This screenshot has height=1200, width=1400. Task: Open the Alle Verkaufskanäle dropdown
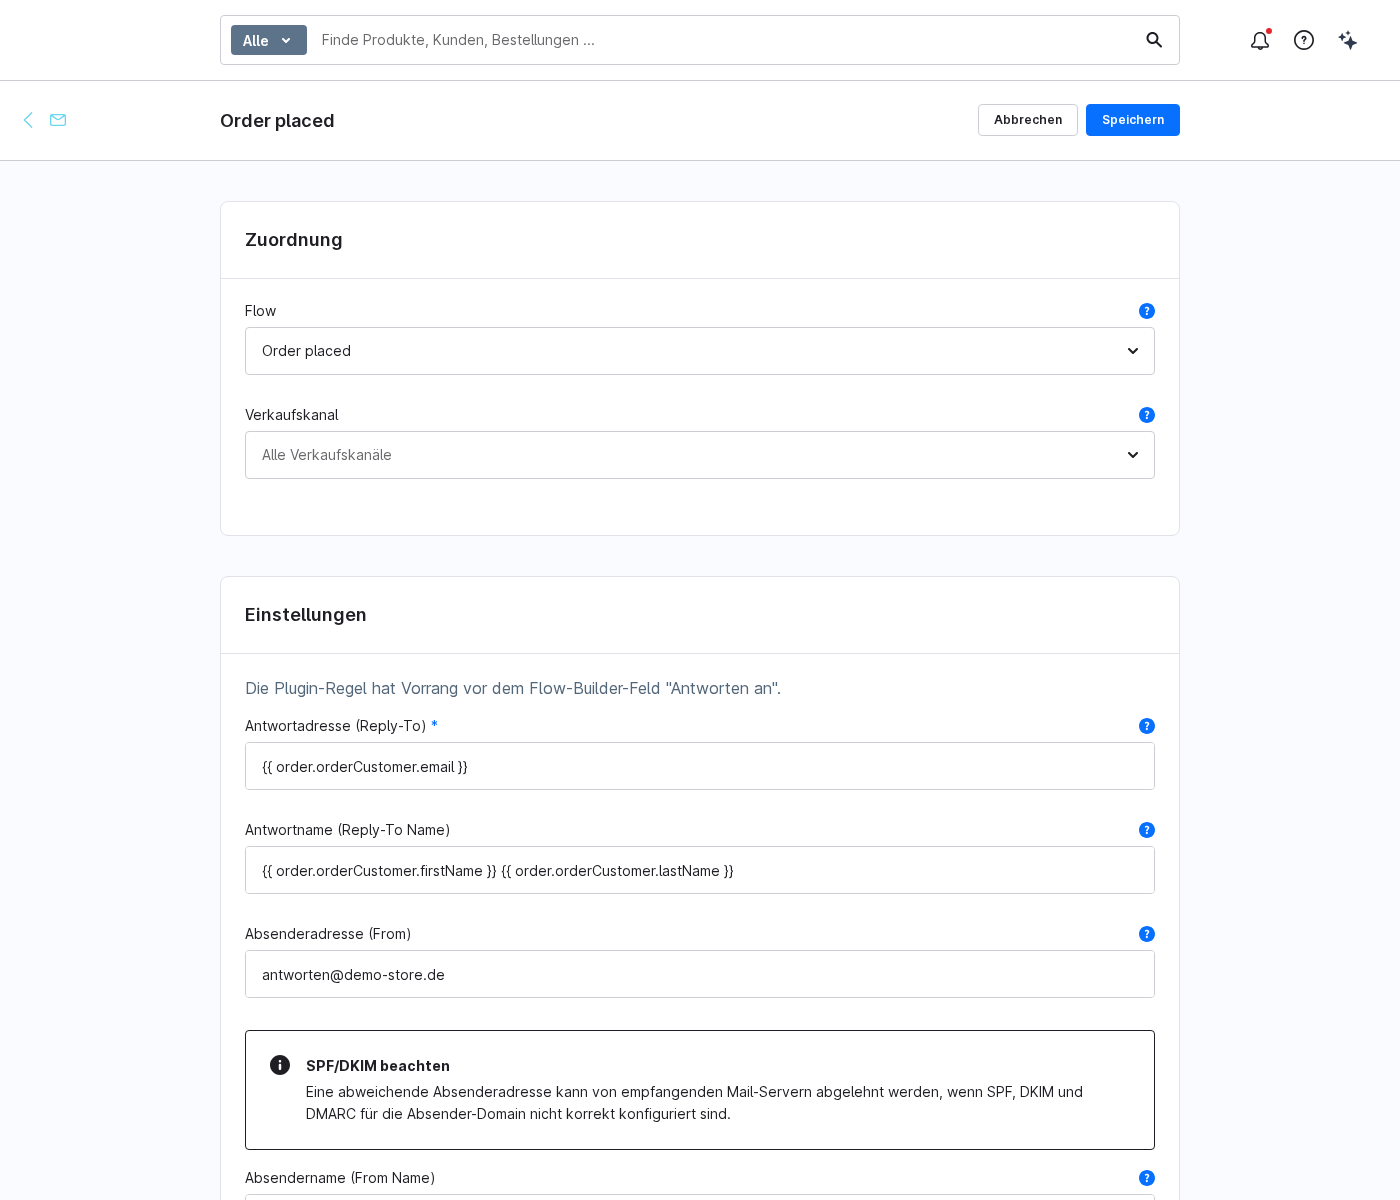pyautogui.click(x=700, y=455)
